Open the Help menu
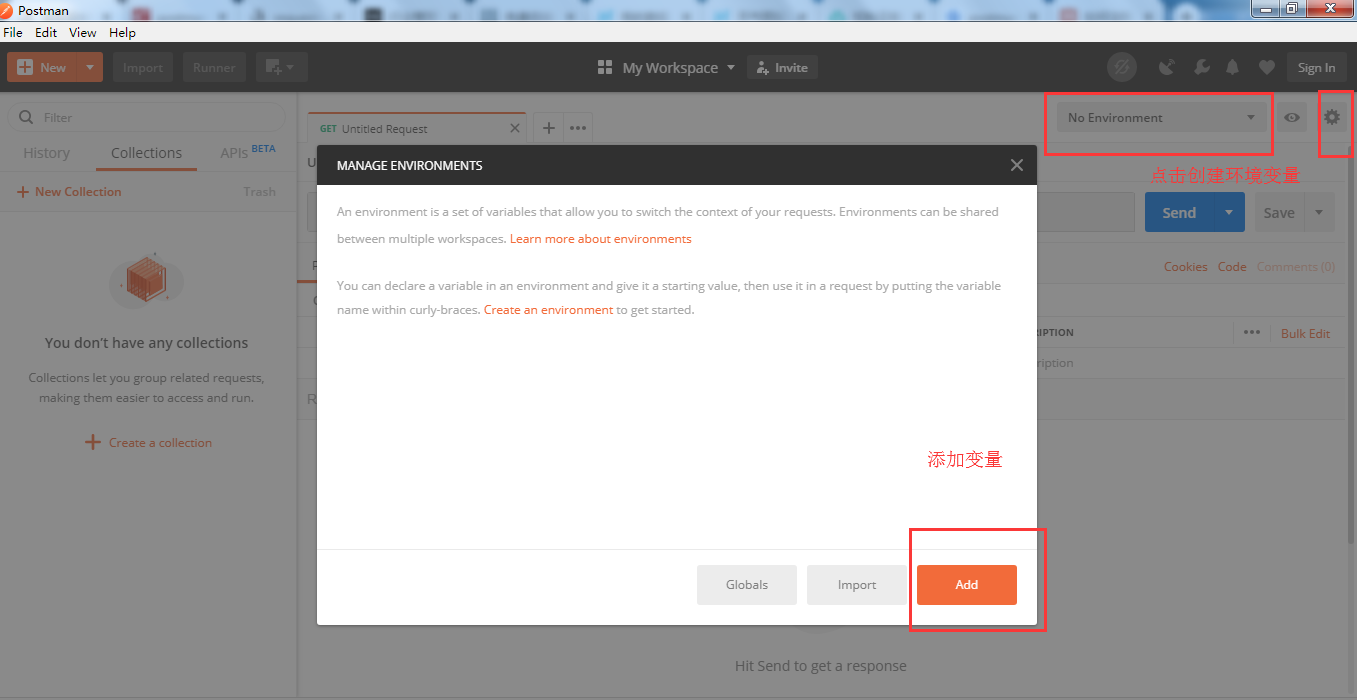This screenshot has width=1357, height=700. coord(122,32)
